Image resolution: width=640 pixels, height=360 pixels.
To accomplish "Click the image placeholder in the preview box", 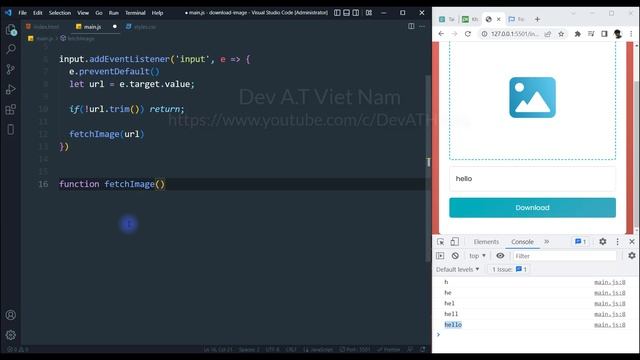I will pos(532,98).
